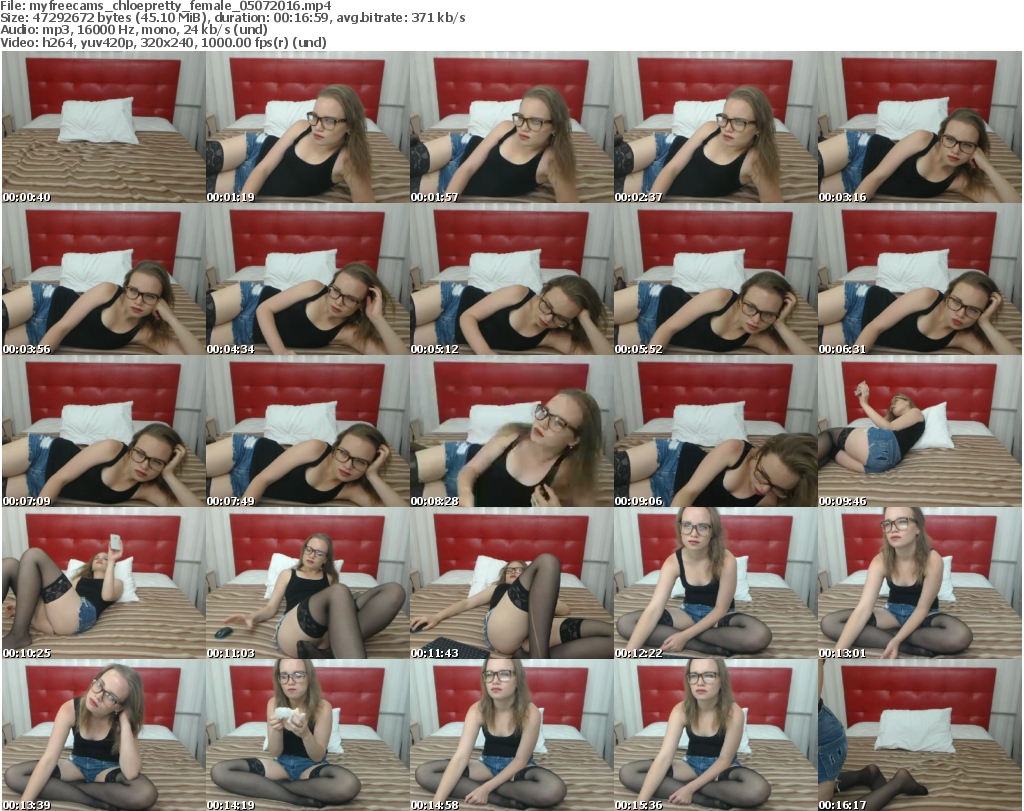This screenshot has height=811, width=1024.
Task: Select the frame stamped 00:09:06
Action: [715, 432]
